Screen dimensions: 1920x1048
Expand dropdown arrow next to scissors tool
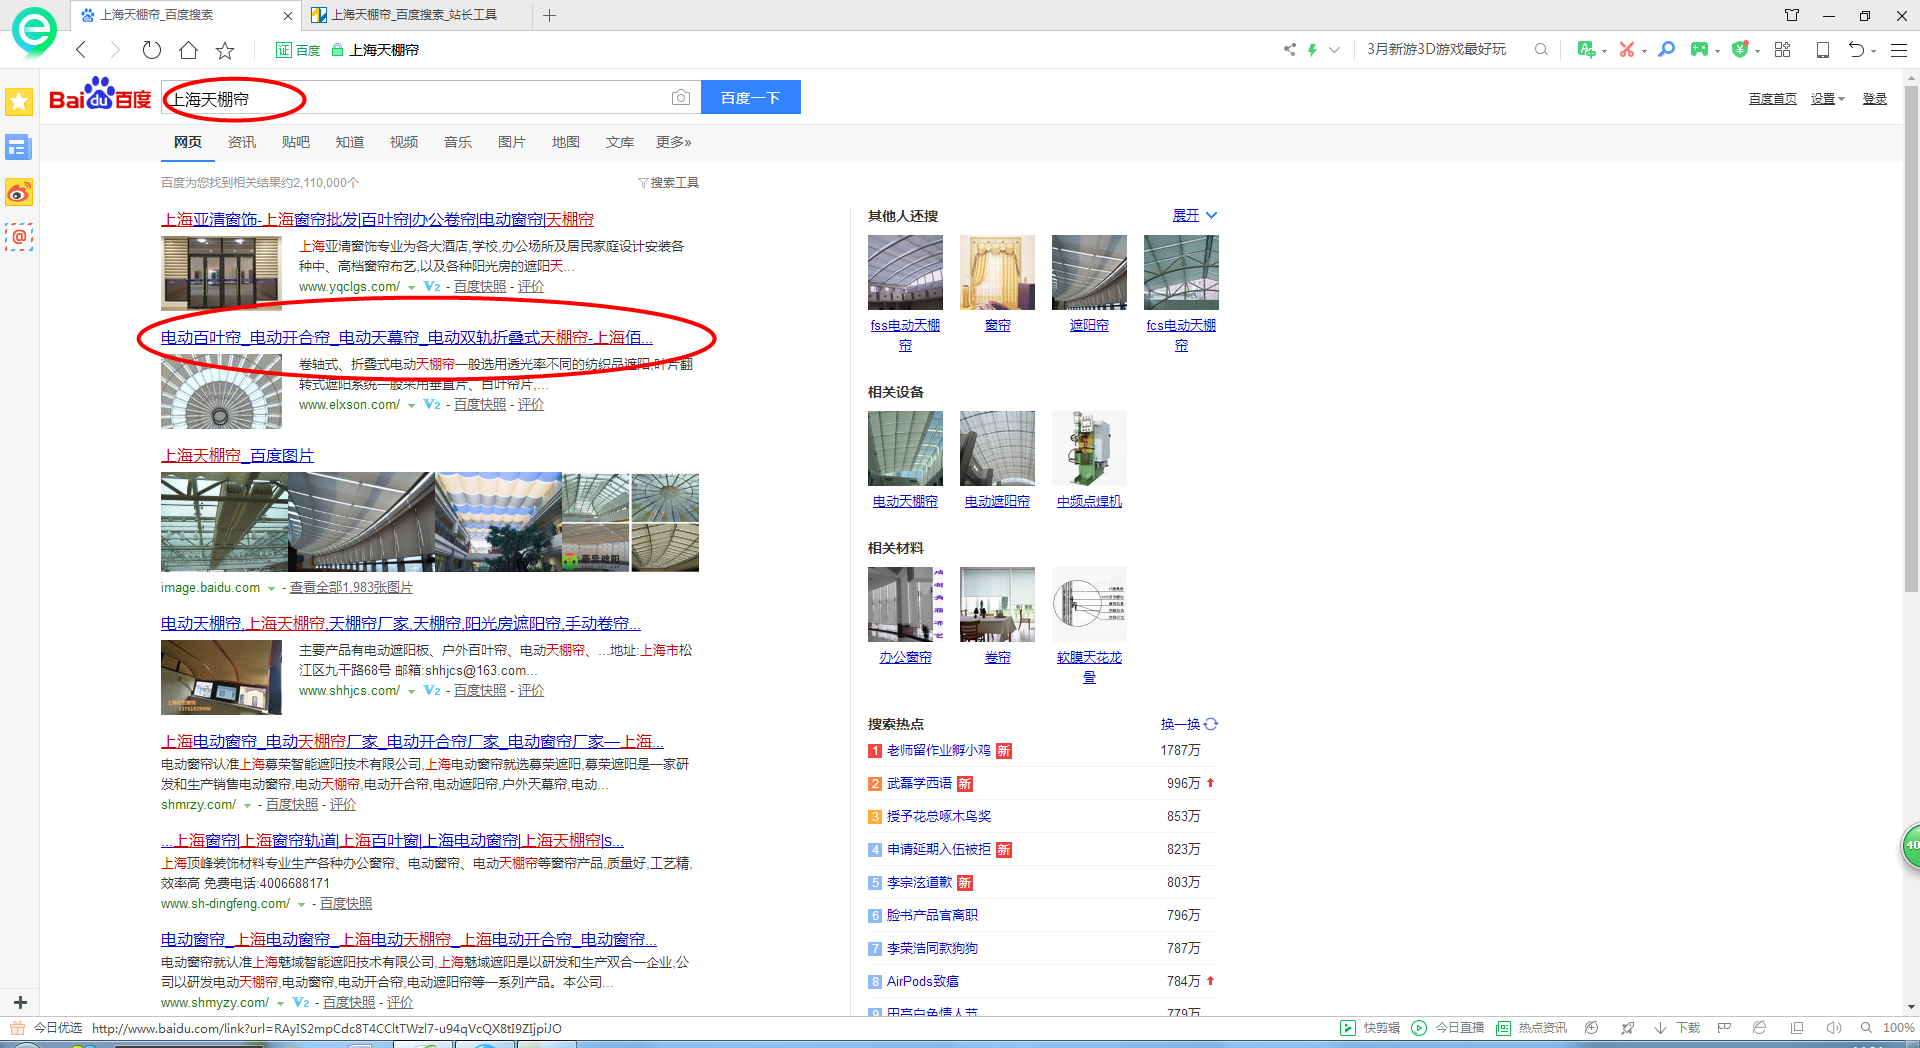1644,51
